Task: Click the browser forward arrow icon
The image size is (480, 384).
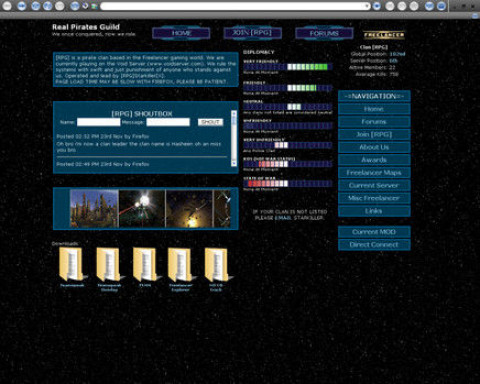Action: pos(22,6)
